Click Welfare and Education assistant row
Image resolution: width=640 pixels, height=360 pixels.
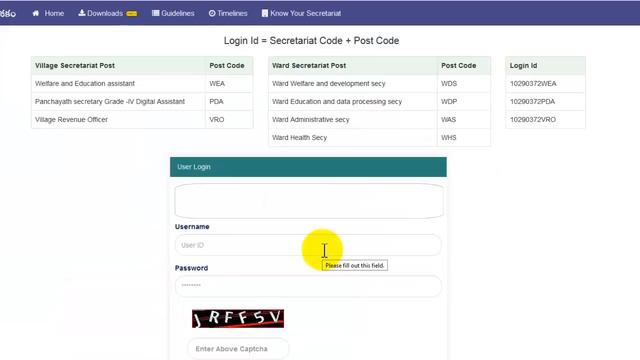[142, 83]
